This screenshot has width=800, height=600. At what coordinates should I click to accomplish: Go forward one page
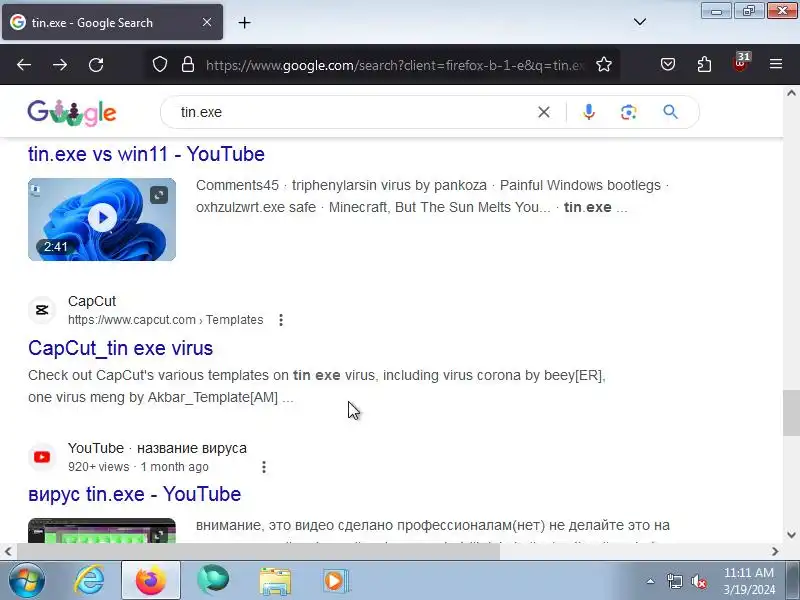[x=60, y=65]
